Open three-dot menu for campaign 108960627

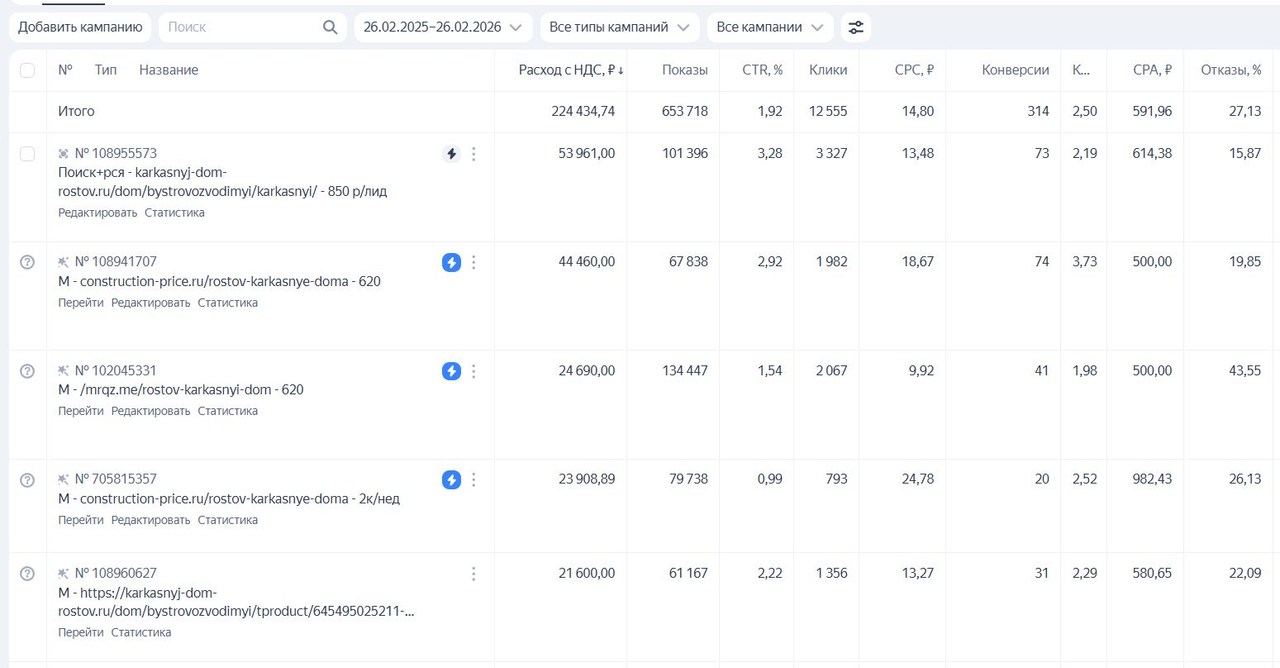click(x=474, y=574)
